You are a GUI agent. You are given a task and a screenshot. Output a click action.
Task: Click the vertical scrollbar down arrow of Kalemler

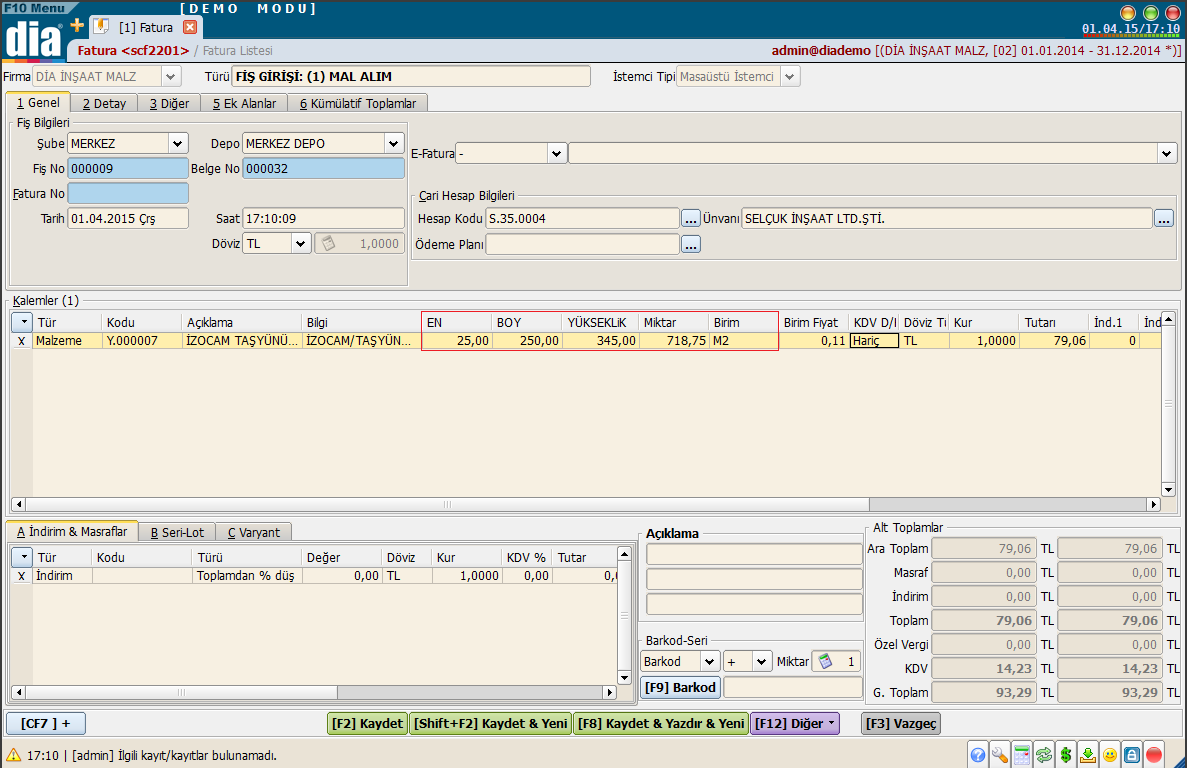pos(1168,490)
